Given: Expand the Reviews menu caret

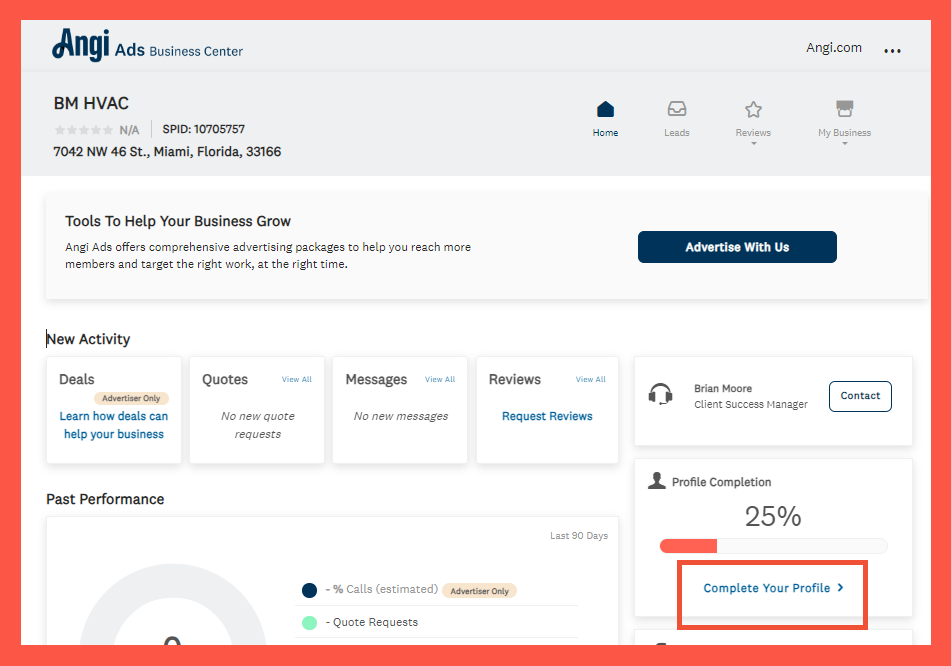Looking at the screenshot, I should pos(753,144).
